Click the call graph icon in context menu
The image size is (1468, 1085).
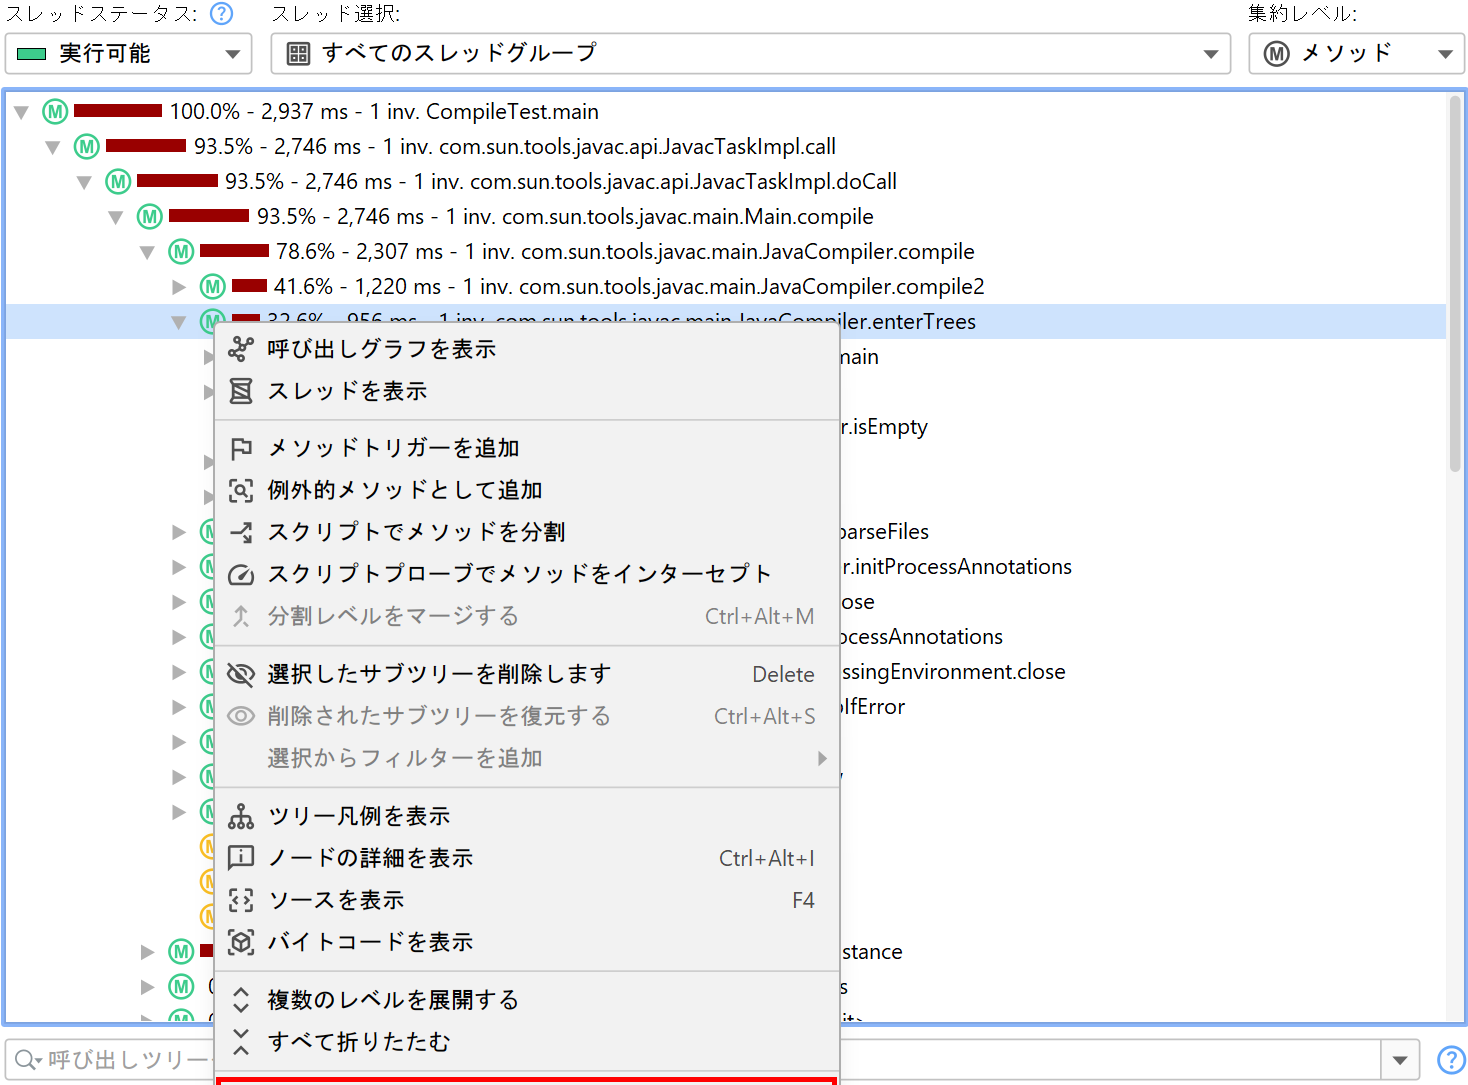(x=241, y=349)
